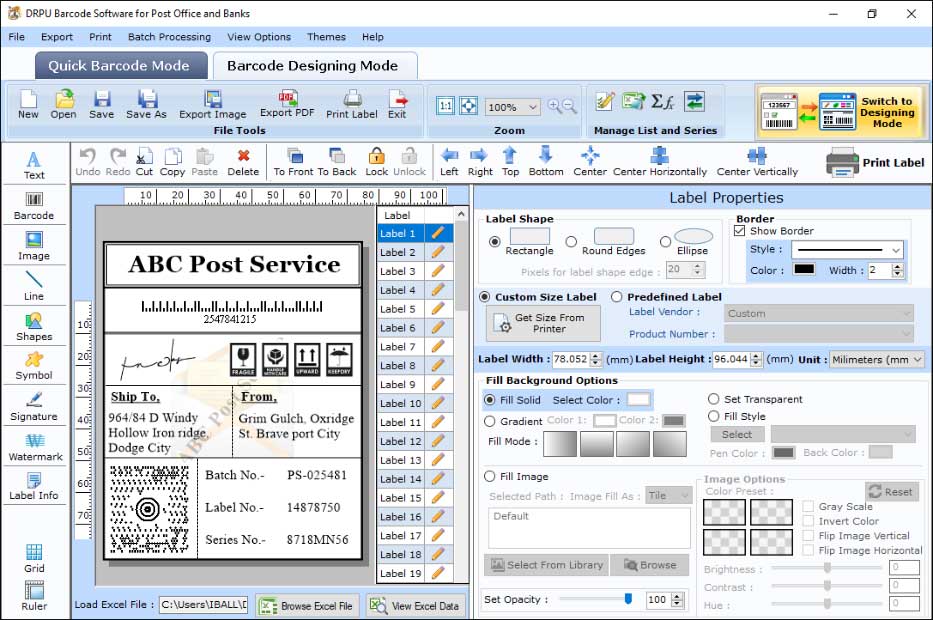Click the Select From Library button
Screen dimensions: 933x620
(x=547, y=565)
